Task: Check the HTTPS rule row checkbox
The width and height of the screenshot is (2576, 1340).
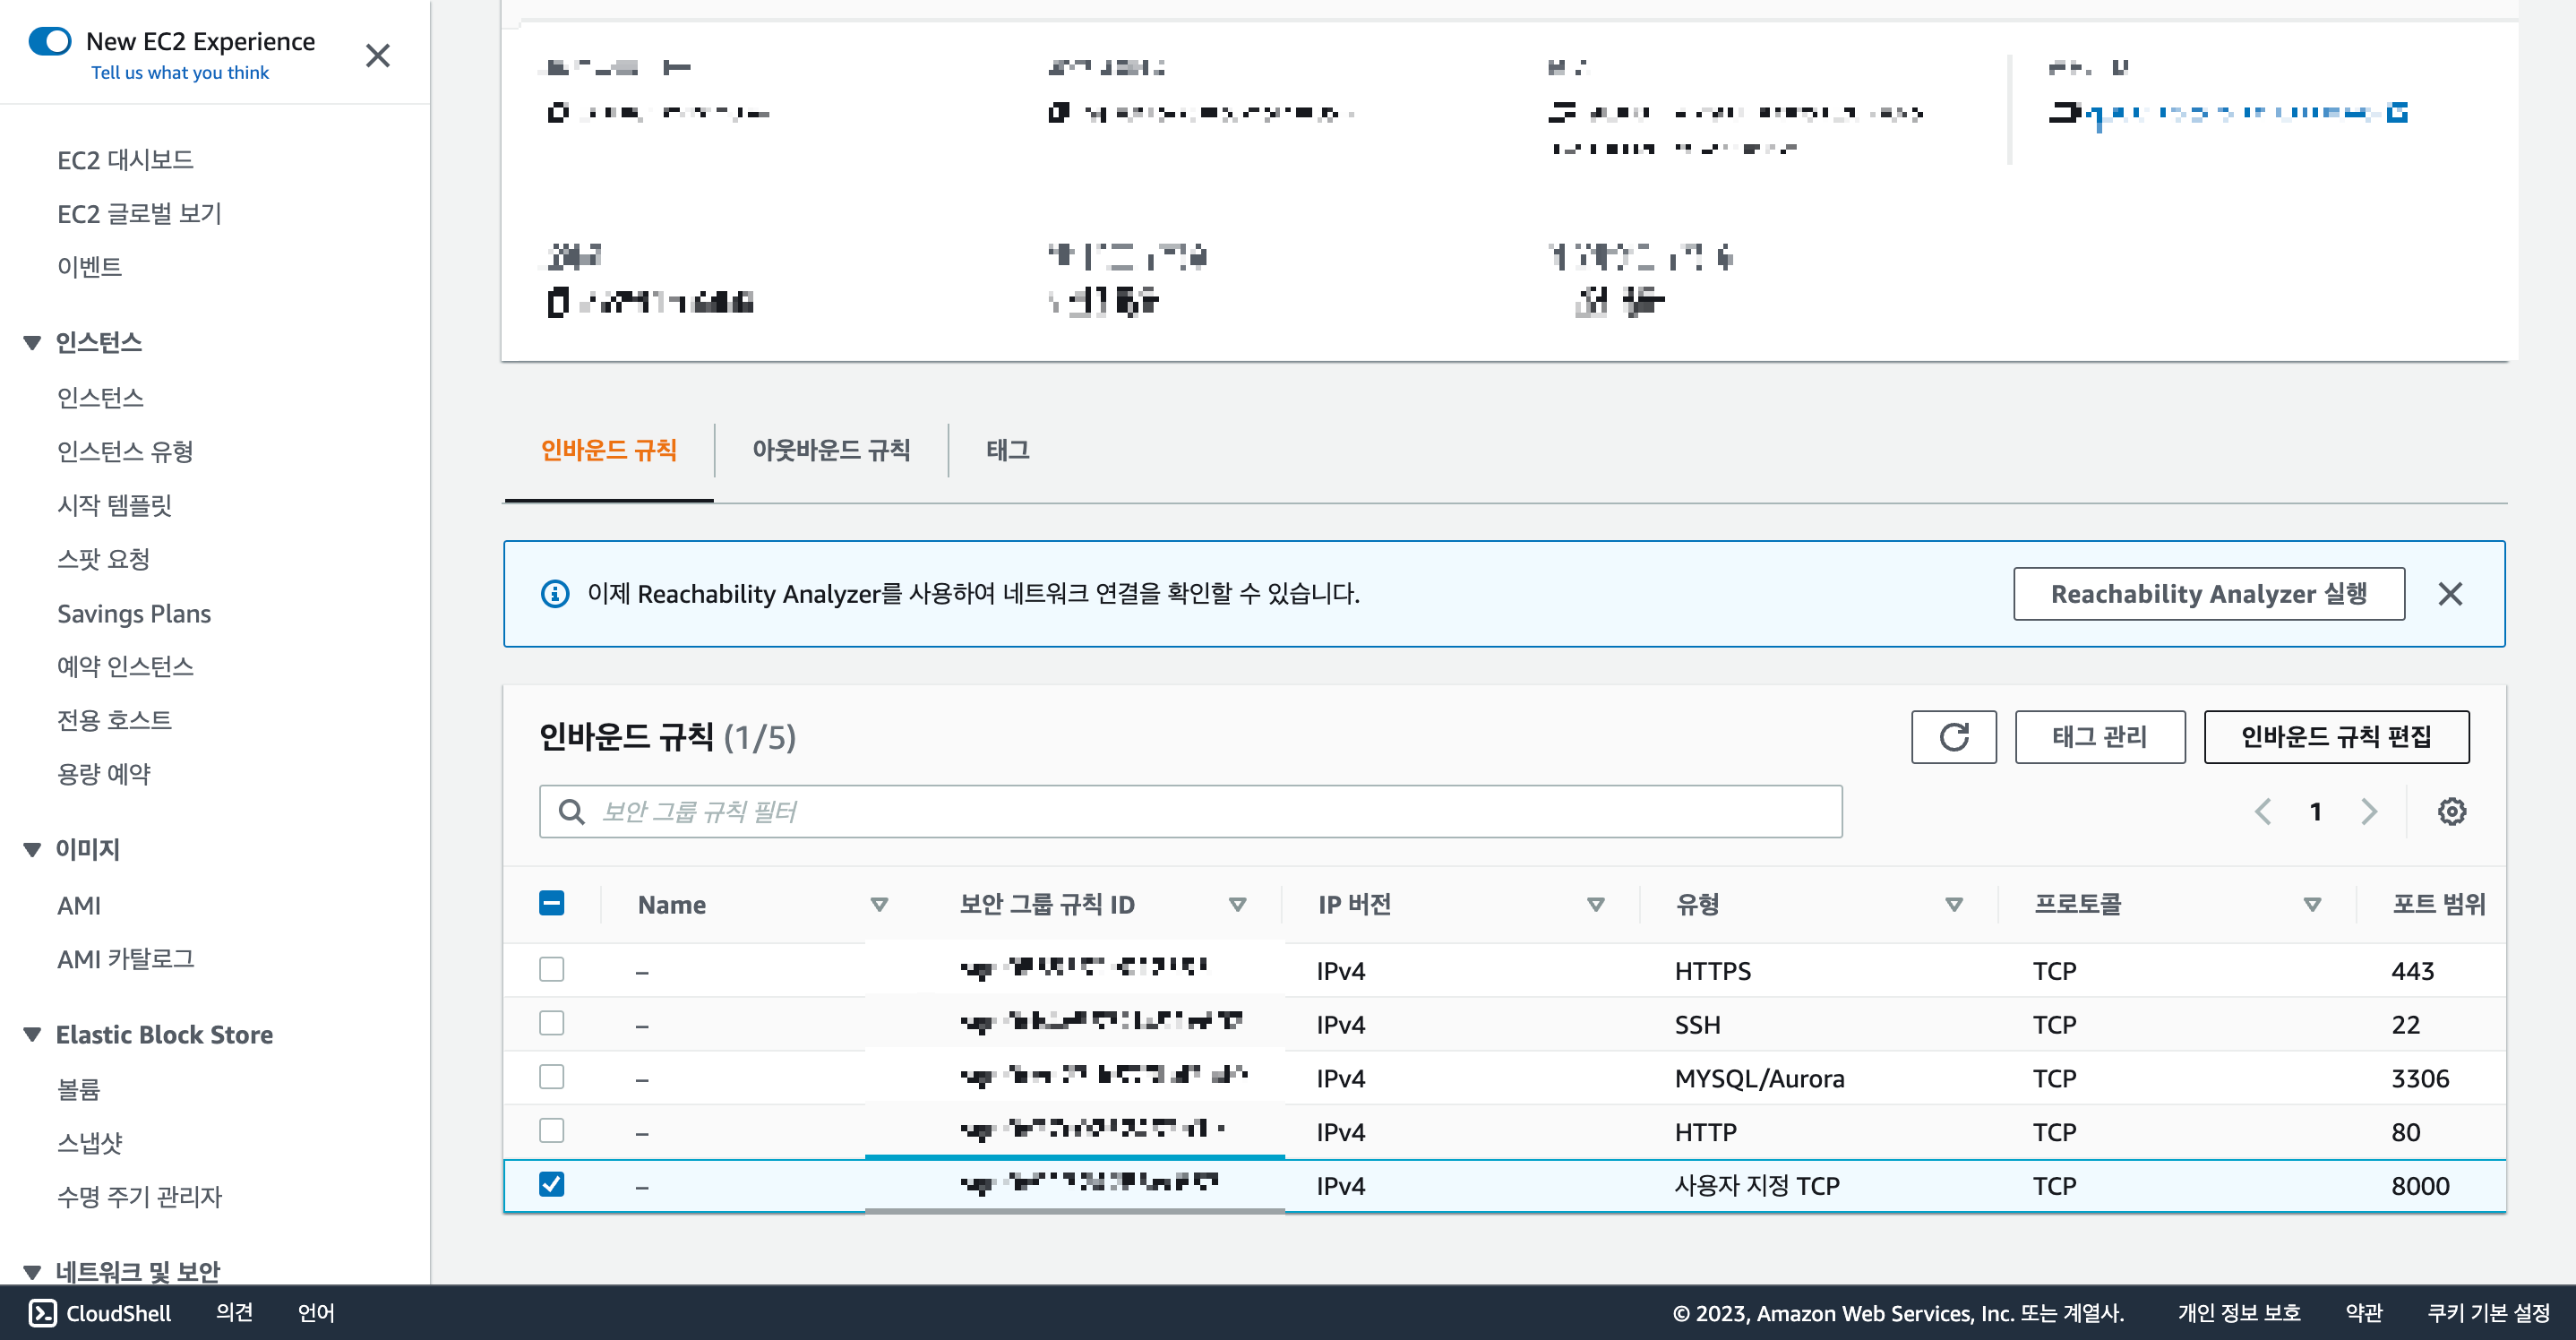Action: click(x=551, y=969)
